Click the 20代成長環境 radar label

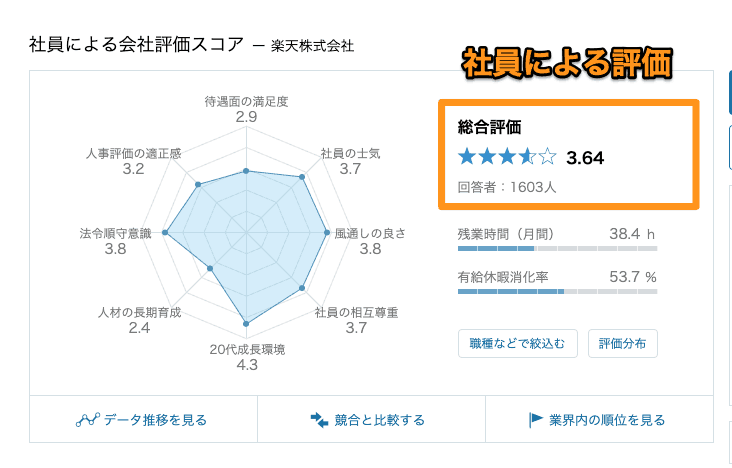(x=247, y=349)
